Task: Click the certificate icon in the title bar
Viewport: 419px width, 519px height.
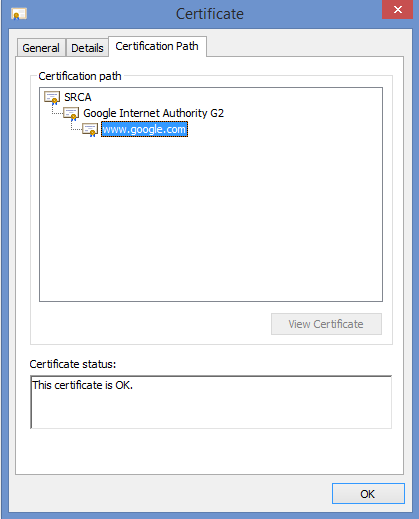Action: (x=19, y=14)
